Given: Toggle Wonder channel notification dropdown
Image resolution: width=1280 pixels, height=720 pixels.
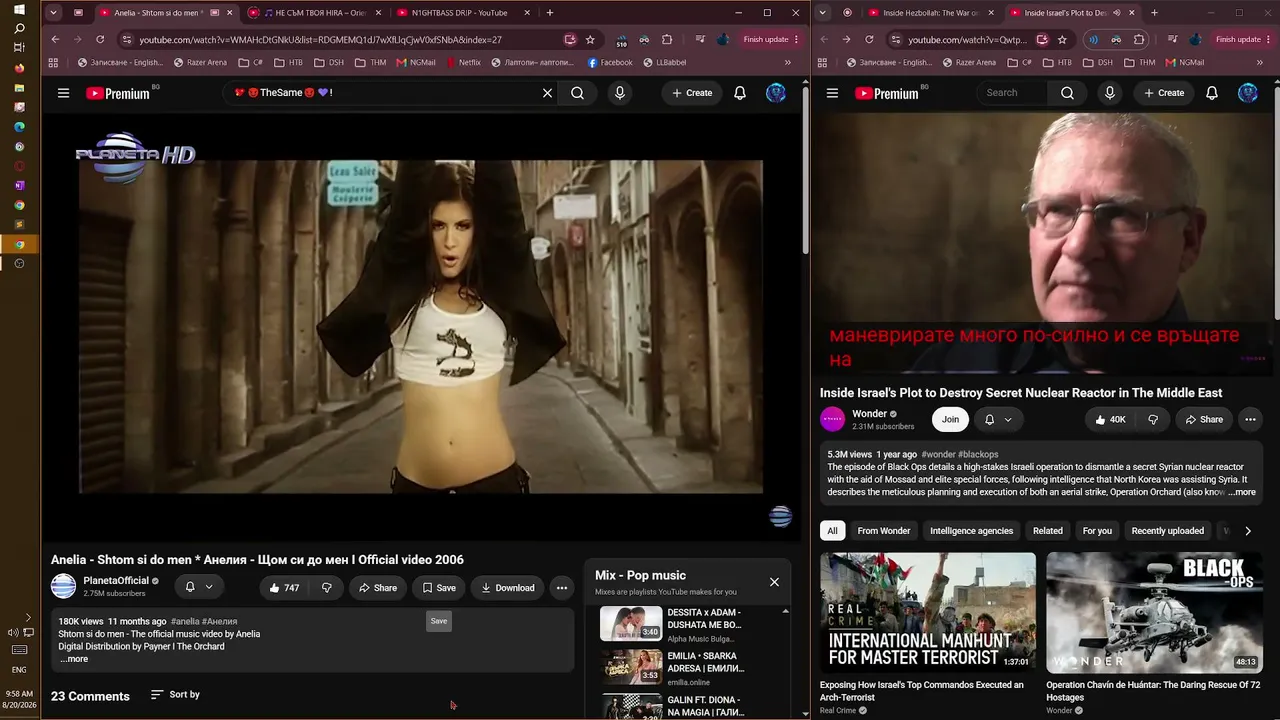Looking at the screenshot, I should 998,420.
